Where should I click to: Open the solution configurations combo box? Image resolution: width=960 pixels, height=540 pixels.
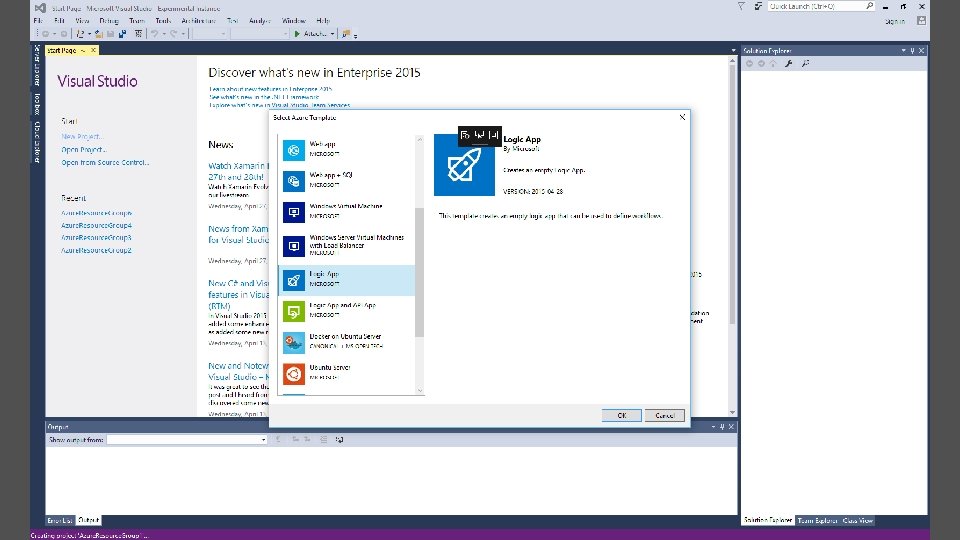(210, 34)
